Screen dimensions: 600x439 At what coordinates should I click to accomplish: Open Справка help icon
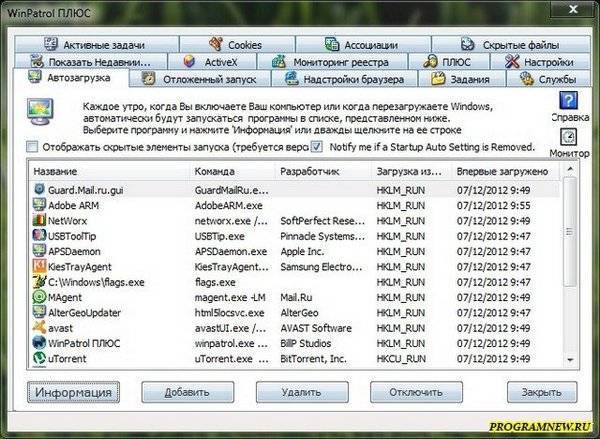[569, 100]
